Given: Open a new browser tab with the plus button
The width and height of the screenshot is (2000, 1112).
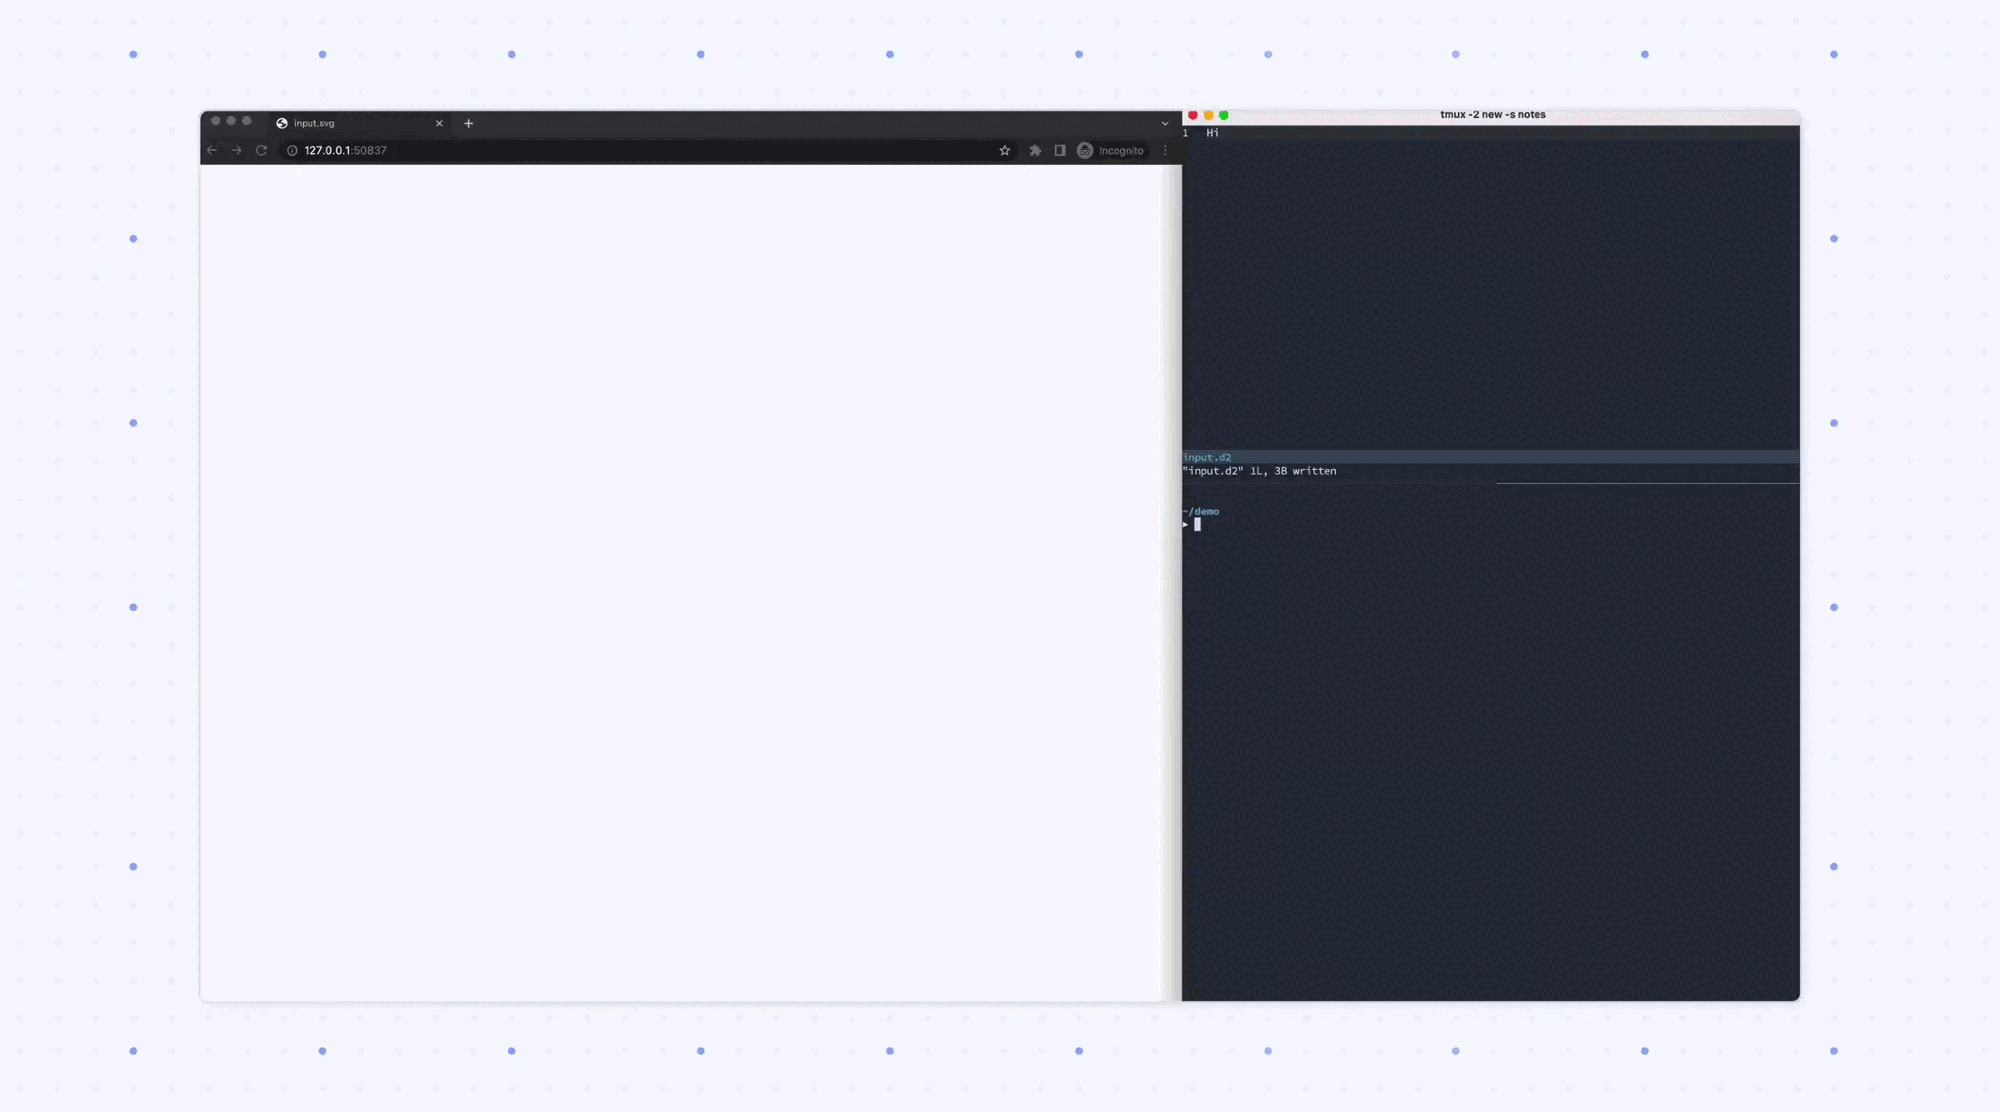Looking at the screenshot, I should 468,123.
